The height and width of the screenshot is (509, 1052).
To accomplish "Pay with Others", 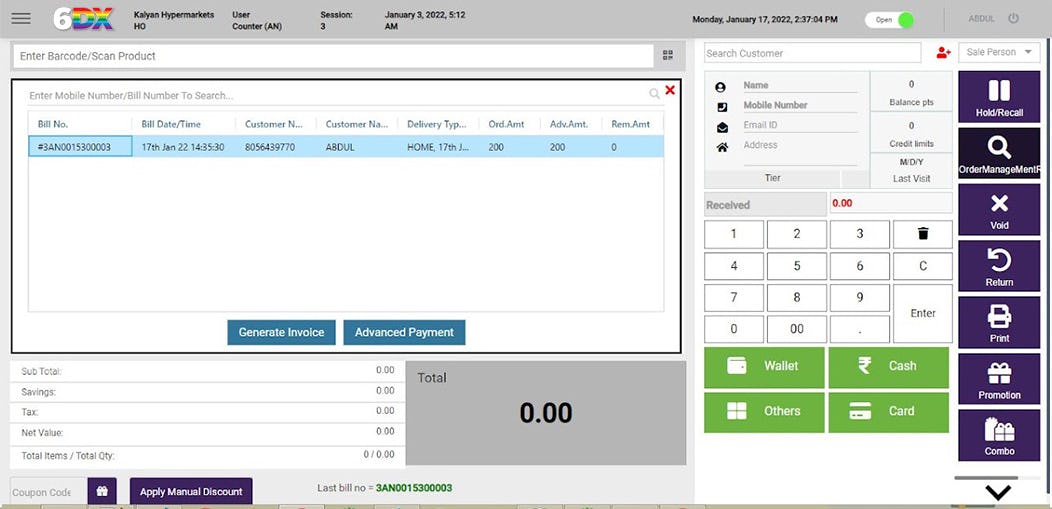I will coord(764,412).
